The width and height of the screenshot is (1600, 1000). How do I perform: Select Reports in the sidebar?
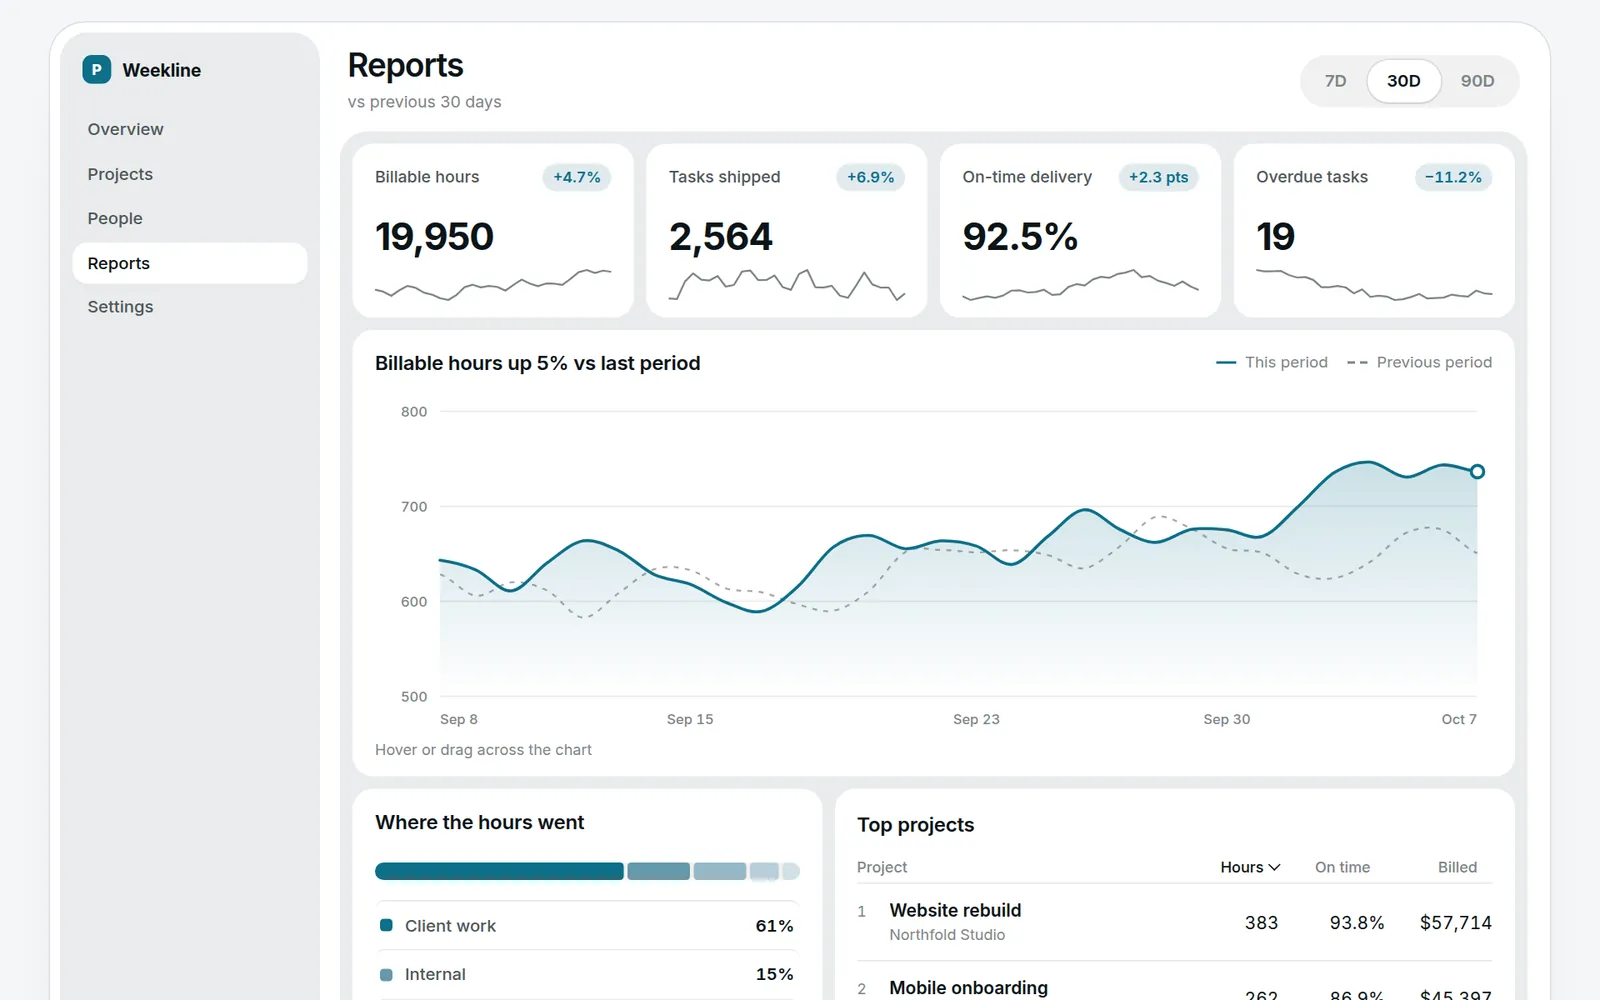[x=190, y=263]
